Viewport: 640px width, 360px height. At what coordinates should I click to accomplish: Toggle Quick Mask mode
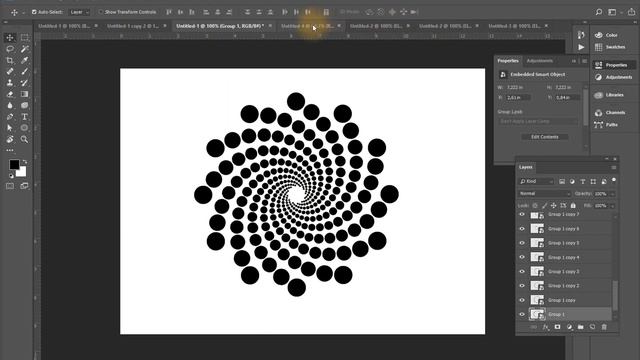tap(10, 186)
